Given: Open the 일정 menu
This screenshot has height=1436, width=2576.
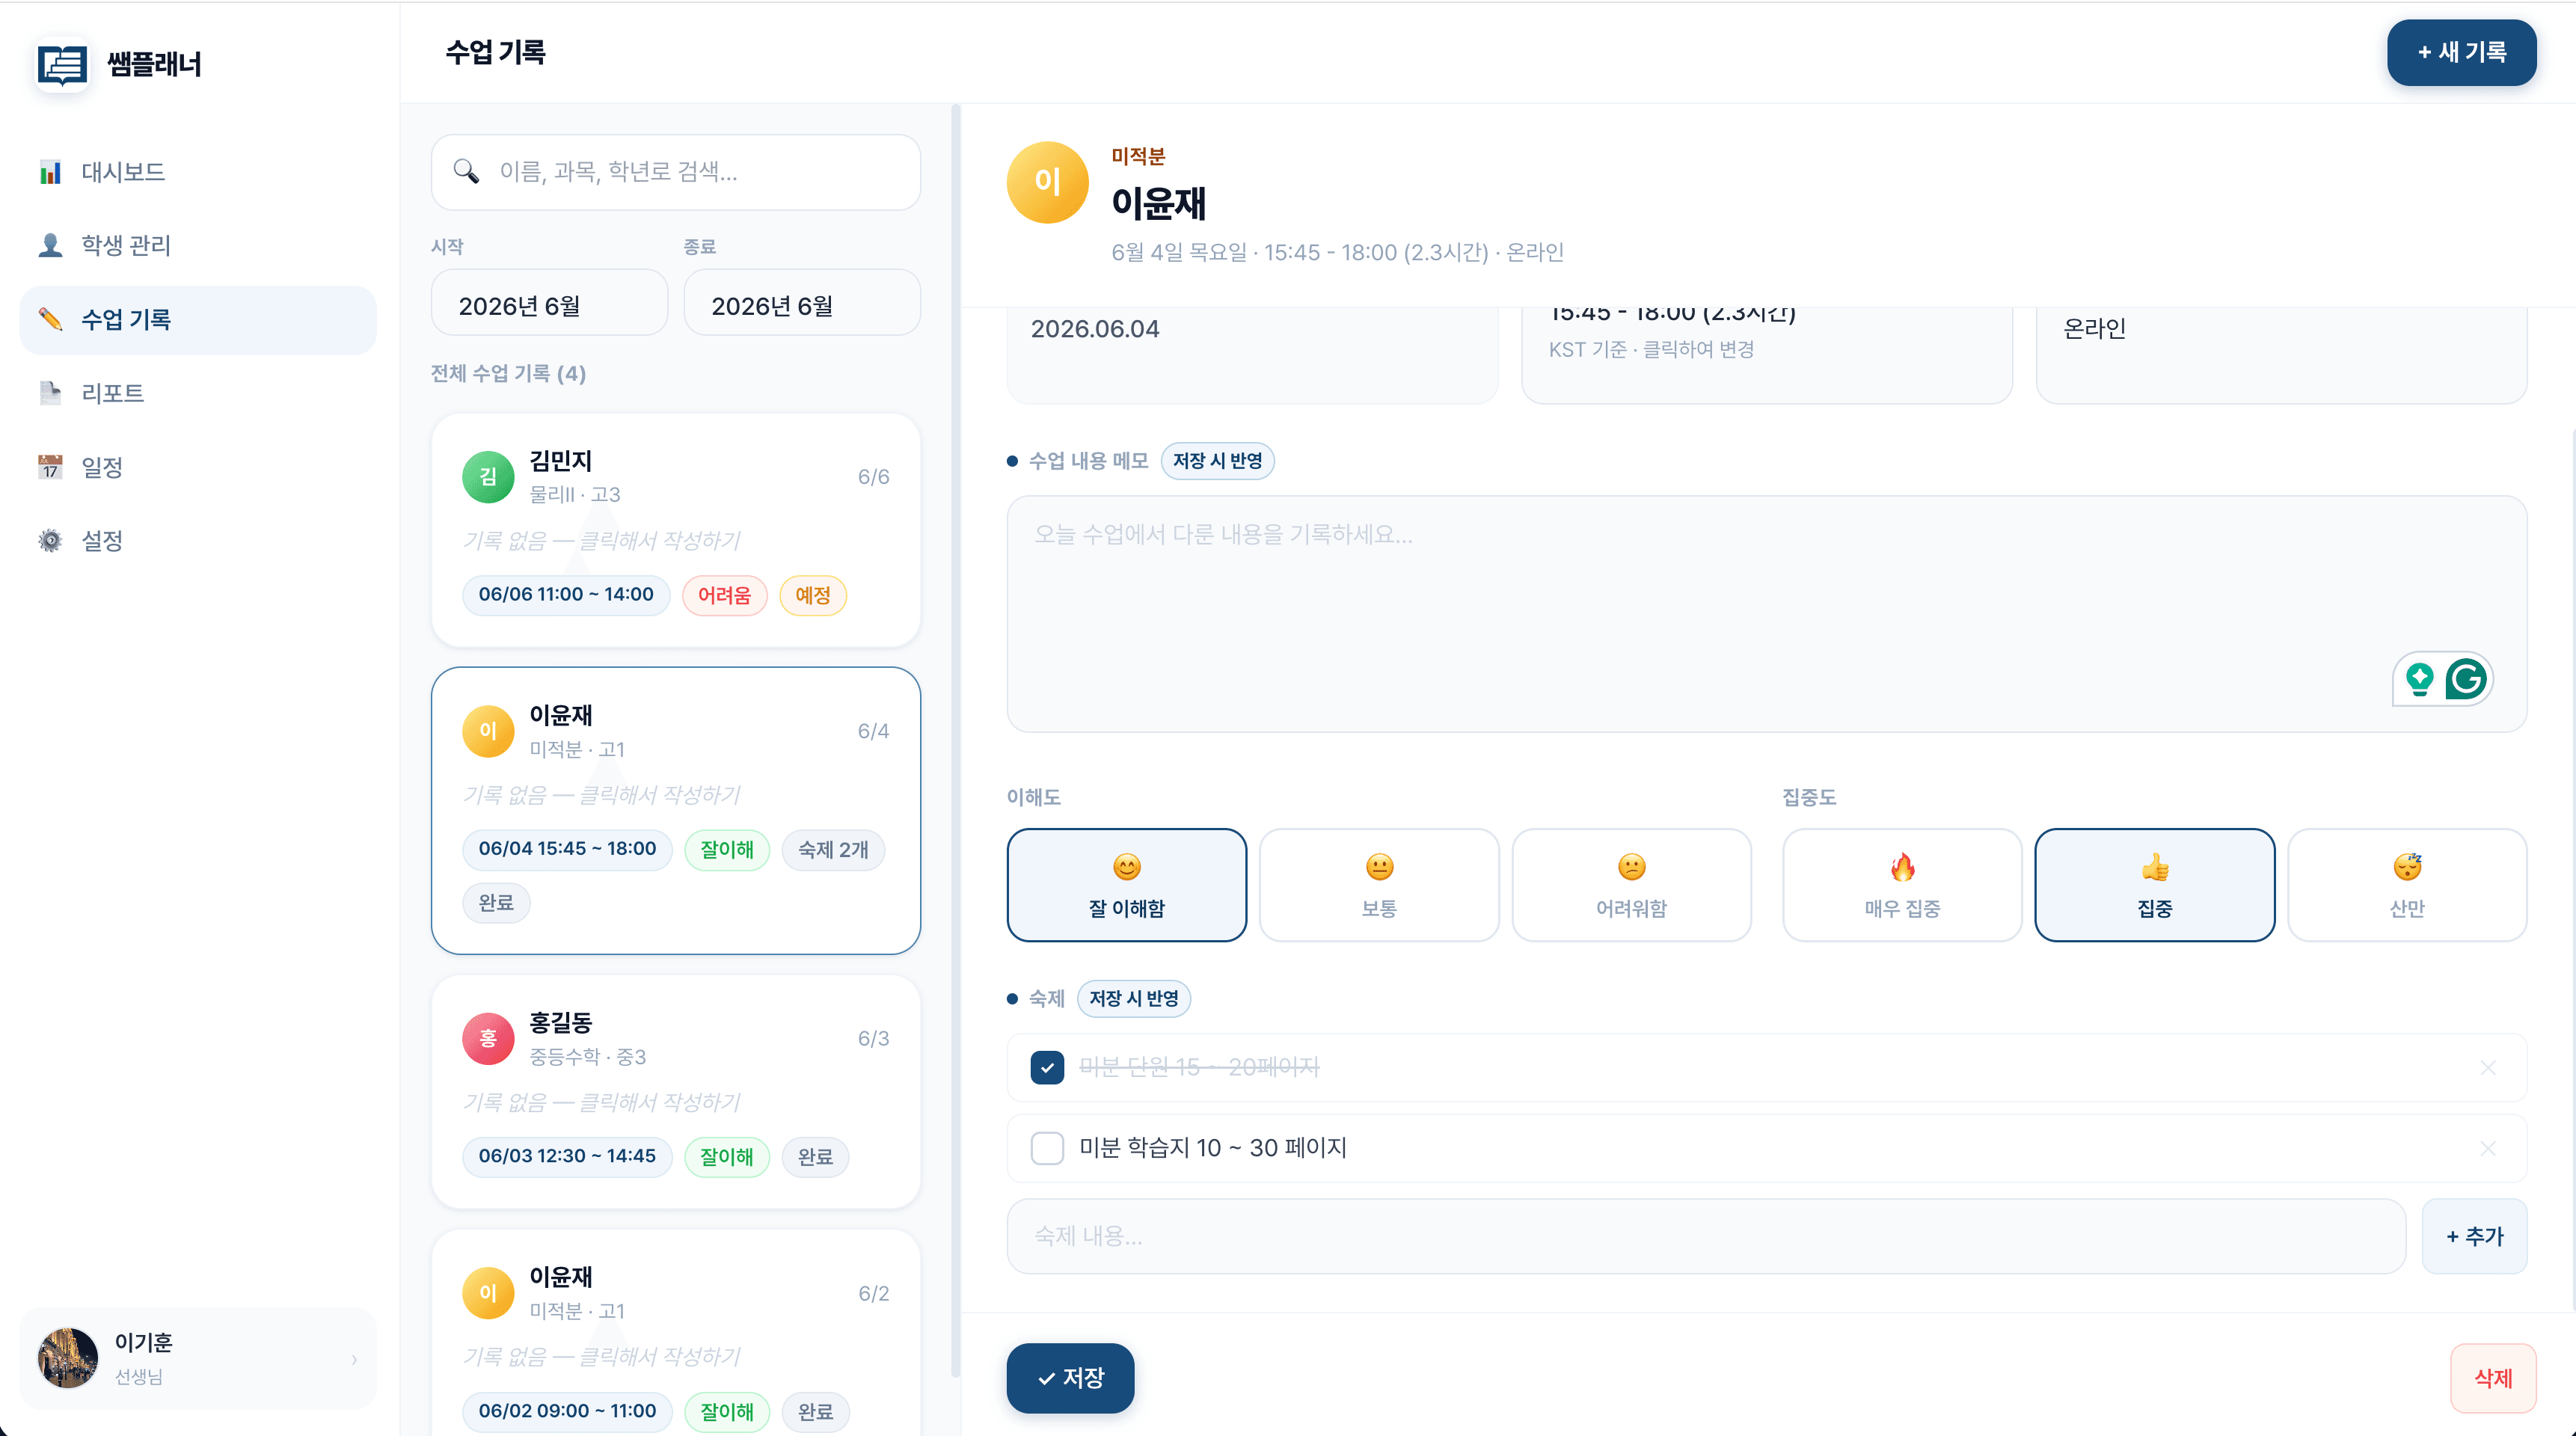Looking at the screenshot, I should (198, 467).
